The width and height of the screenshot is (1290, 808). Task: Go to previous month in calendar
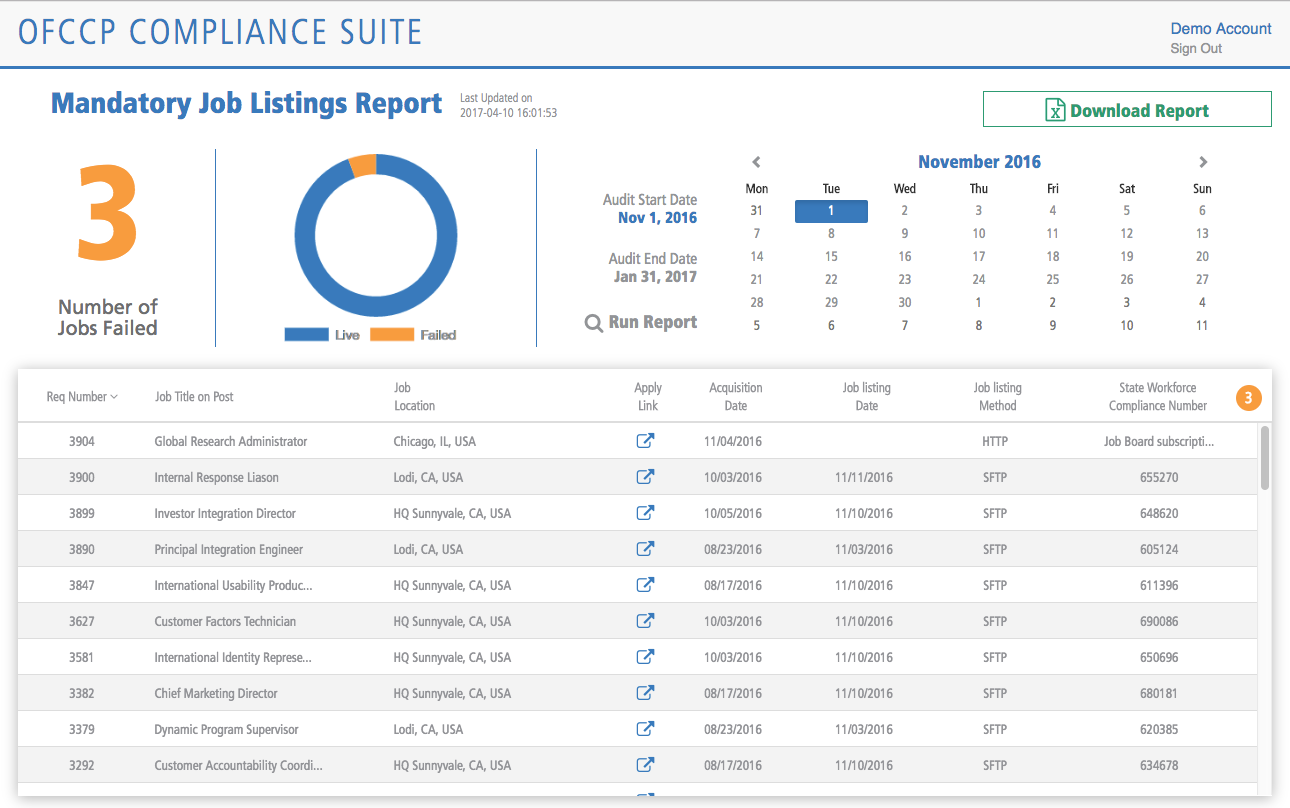(x=757, y=162)
